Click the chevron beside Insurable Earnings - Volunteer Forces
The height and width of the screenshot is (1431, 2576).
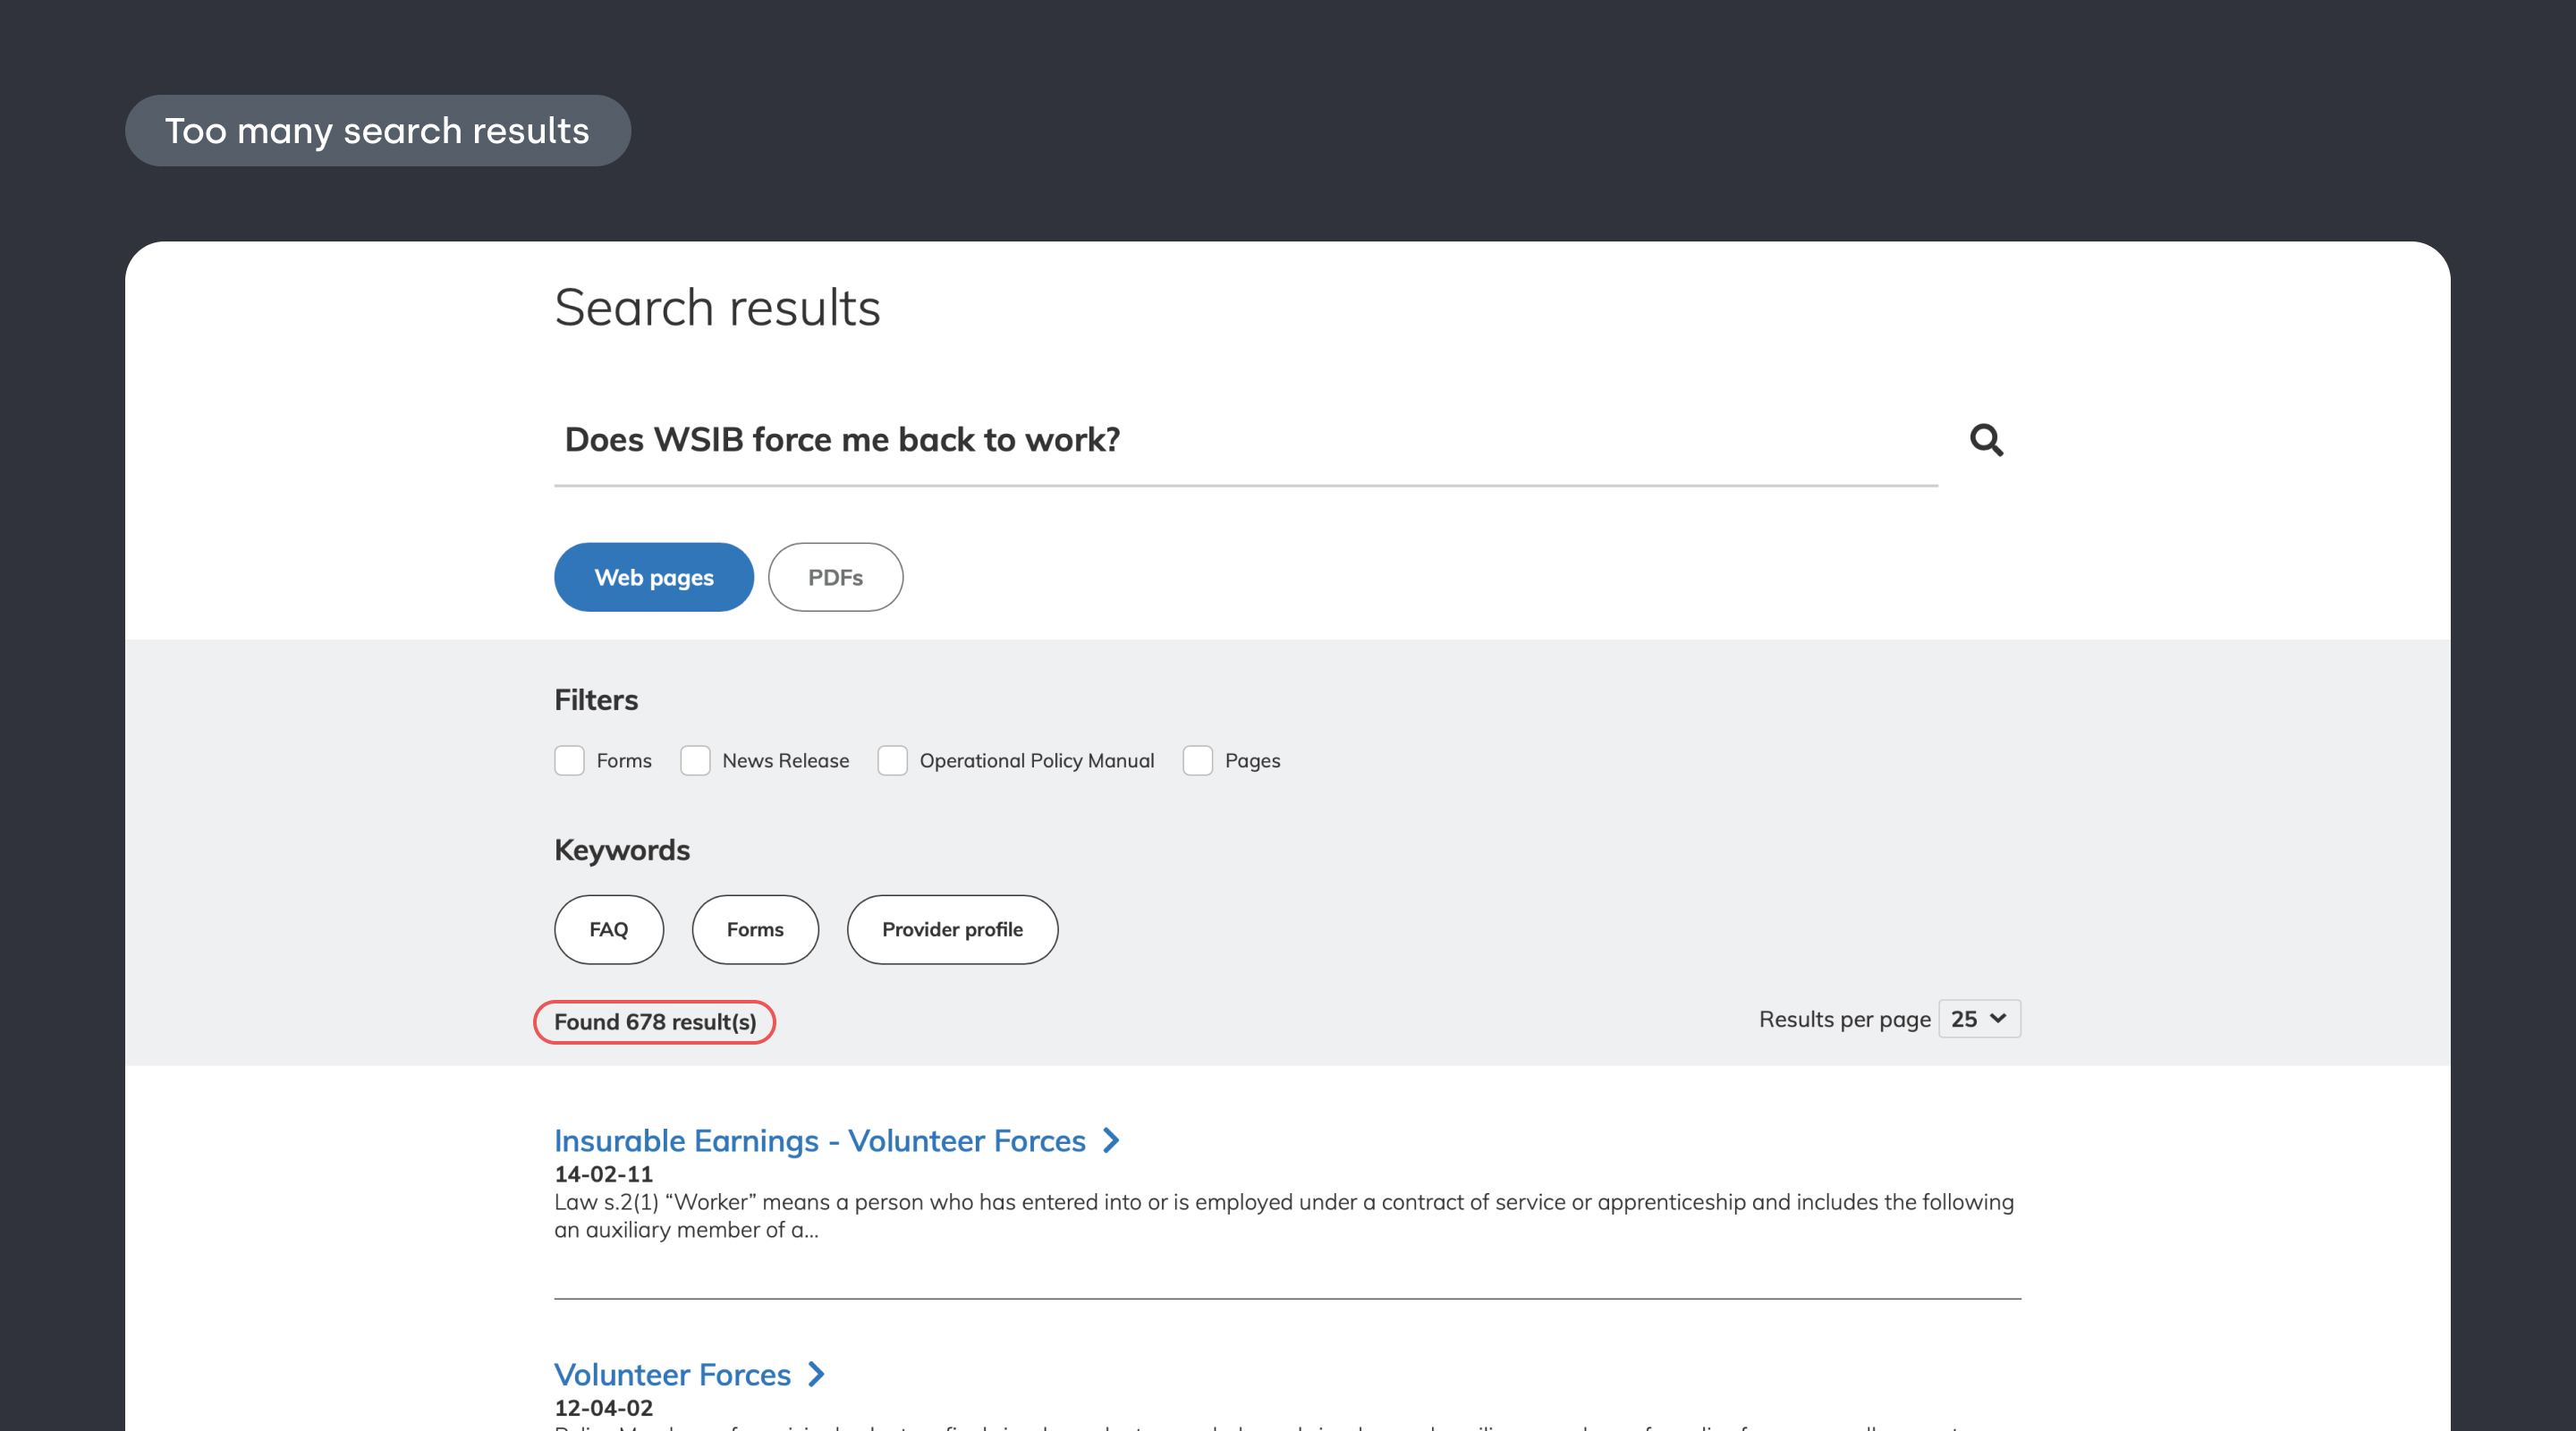[x=1110, y=1141]
